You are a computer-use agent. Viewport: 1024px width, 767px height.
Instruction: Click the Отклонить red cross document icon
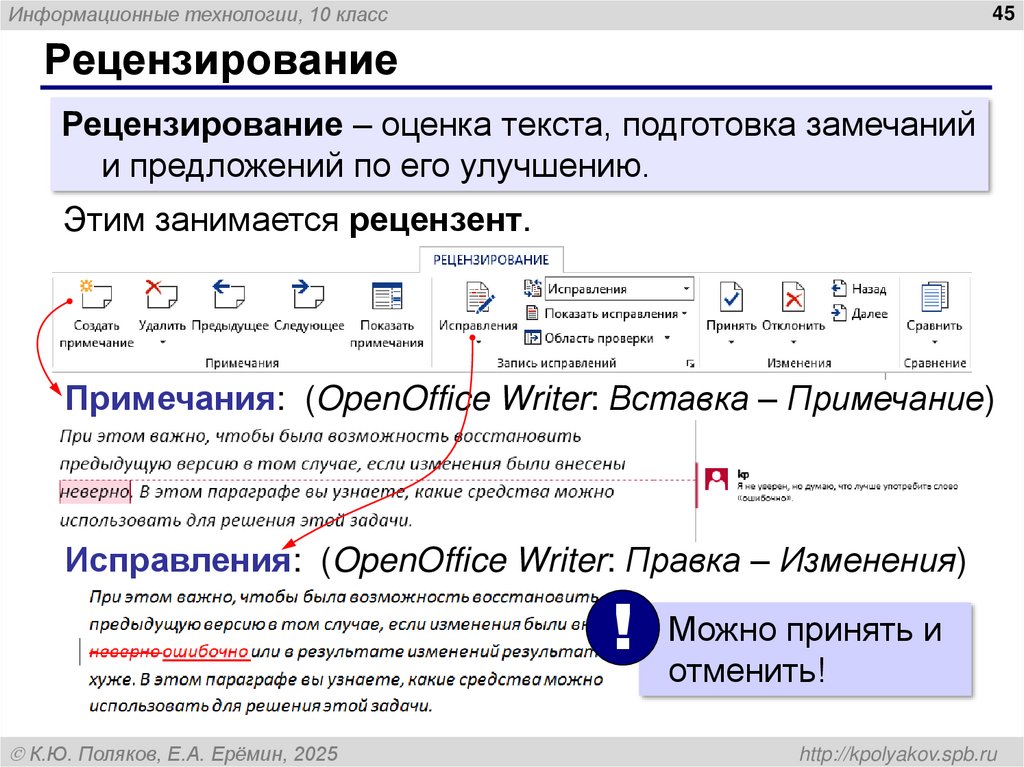793,297
